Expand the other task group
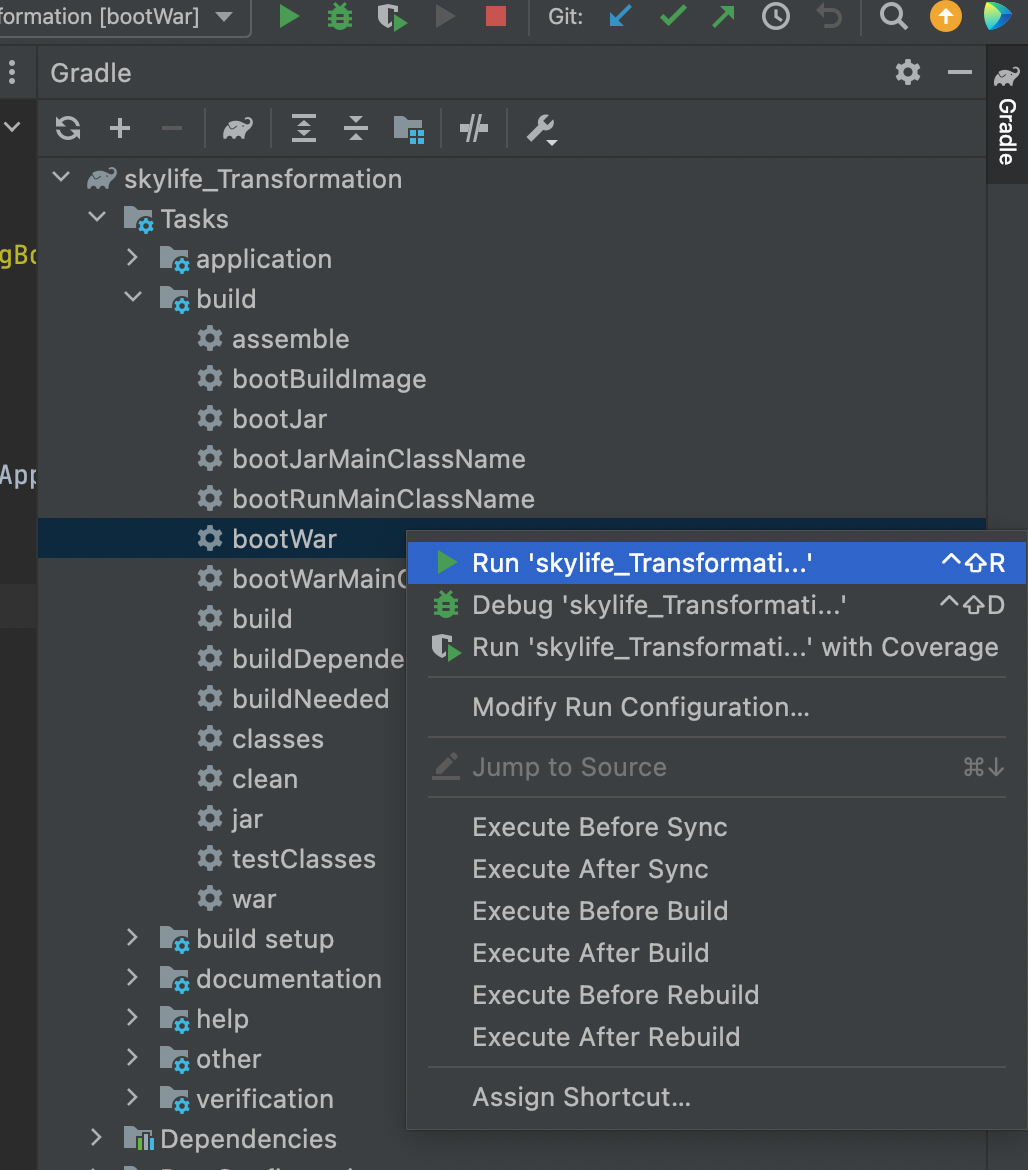The width and height of the screenshot is (1028, 1170). coord(132,1057)
